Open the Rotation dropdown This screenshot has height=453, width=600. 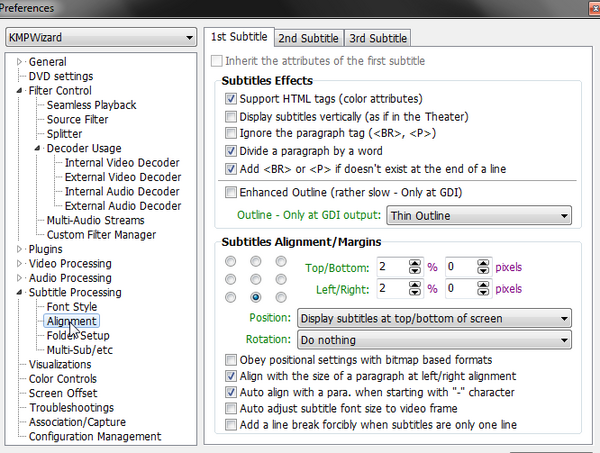click(x=434, y=340)
